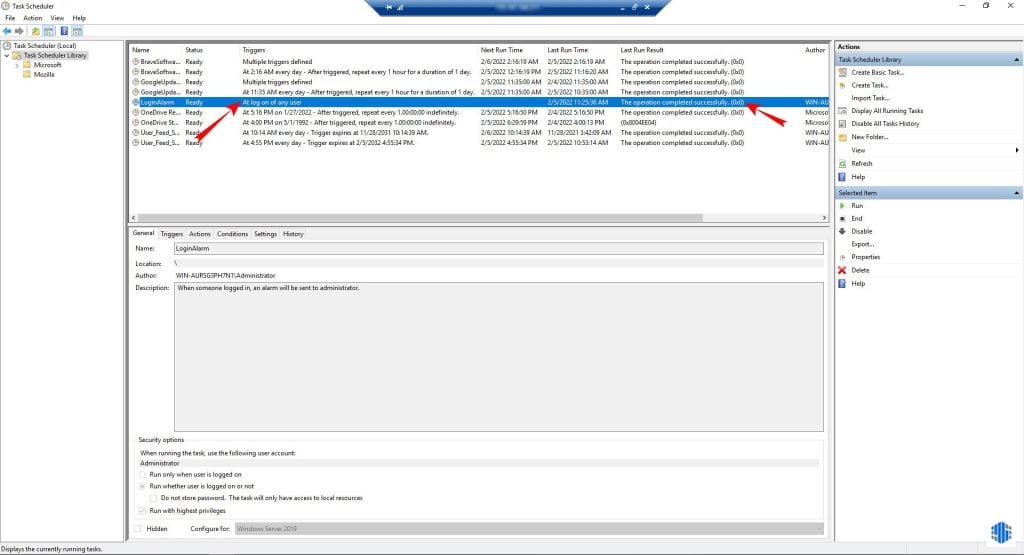Click the Up One Level folder toolbar icon
The height and width of the screenshot is (555, 1024).
pos(35,31)
